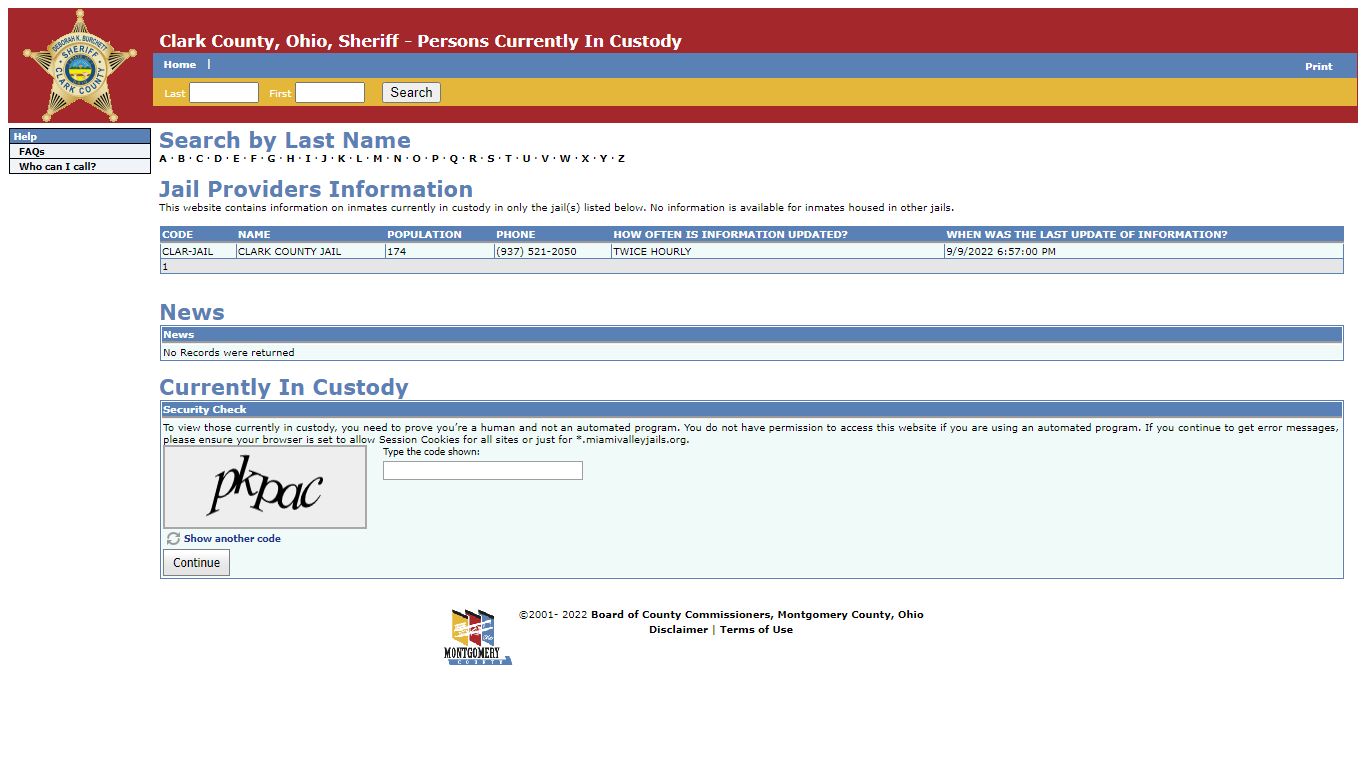Browse last names starting with O

[416, 158]
